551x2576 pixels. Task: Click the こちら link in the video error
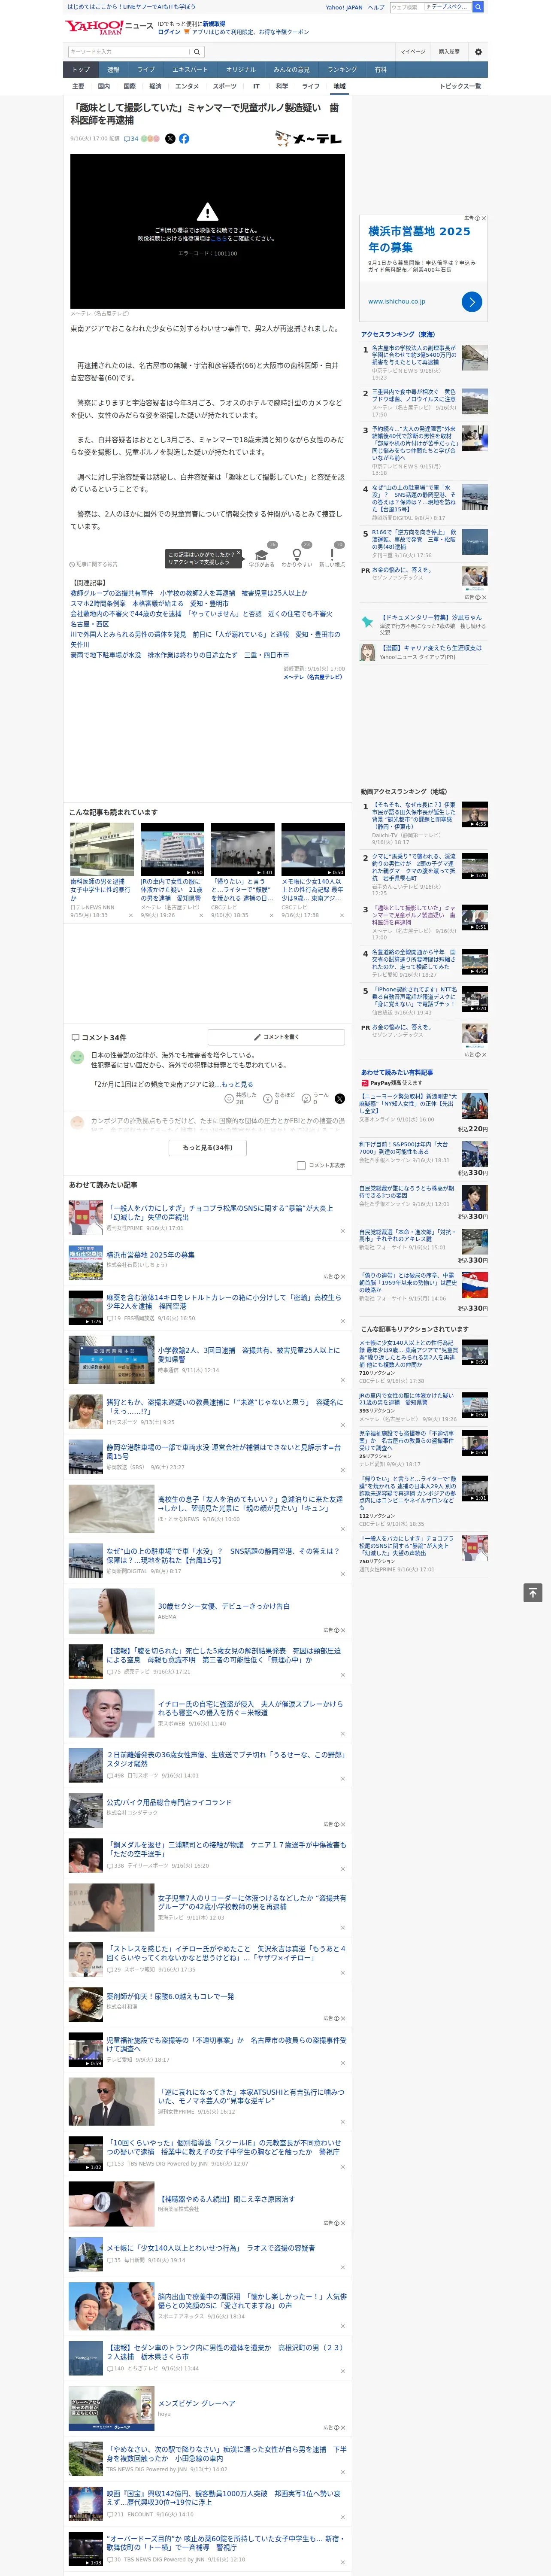tap(218, 239)
